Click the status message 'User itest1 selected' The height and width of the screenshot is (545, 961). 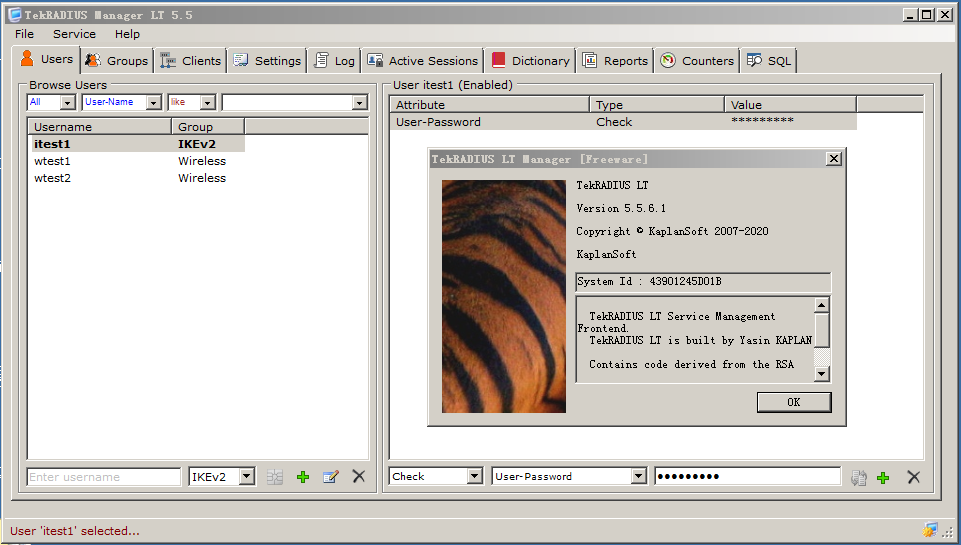tap(75, 531)
